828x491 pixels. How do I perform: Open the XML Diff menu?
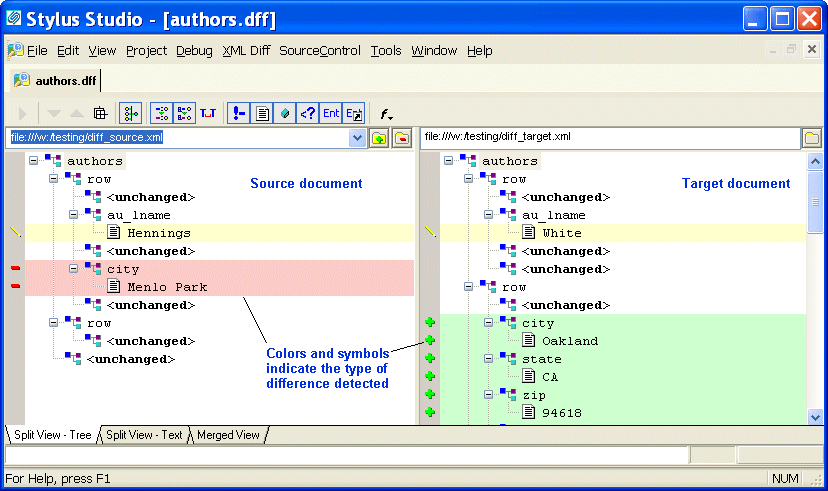[x=245, y=50]
